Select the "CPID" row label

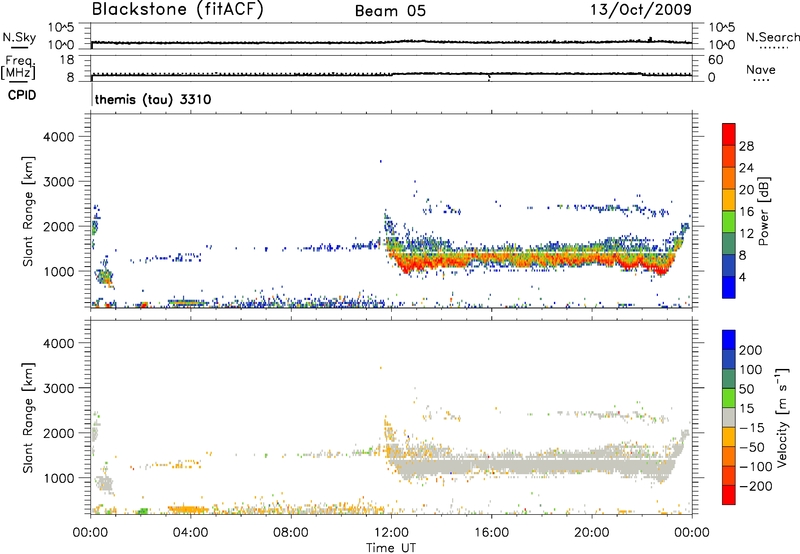[21, 95]
